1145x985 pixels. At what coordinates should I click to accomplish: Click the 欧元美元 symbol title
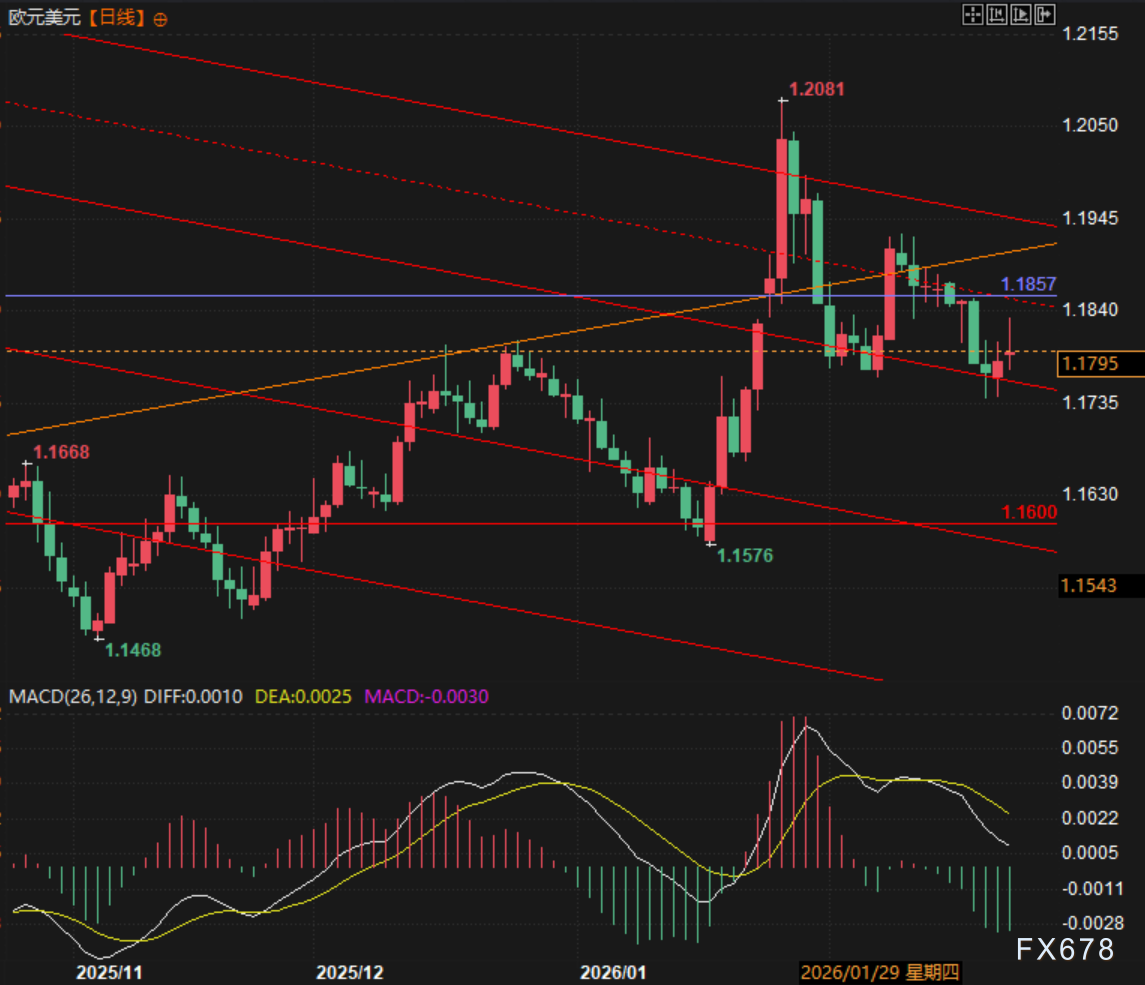(44, 18)
